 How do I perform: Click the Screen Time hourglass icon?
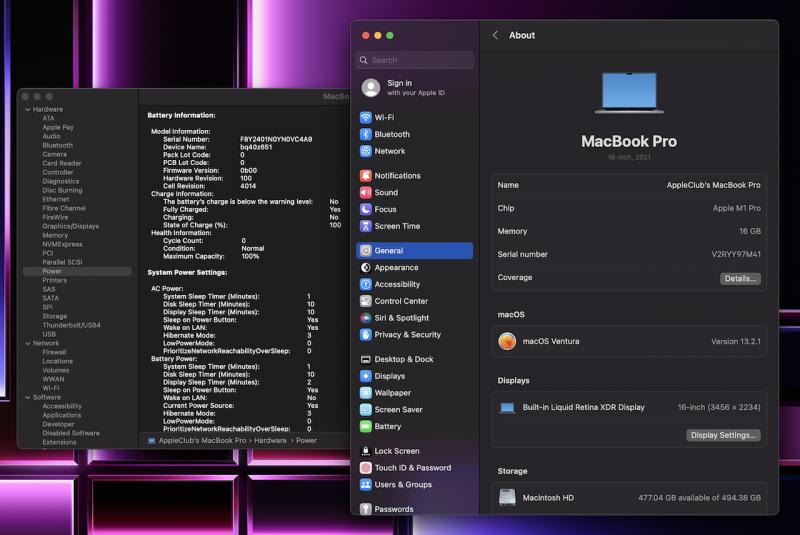[366, 226]
